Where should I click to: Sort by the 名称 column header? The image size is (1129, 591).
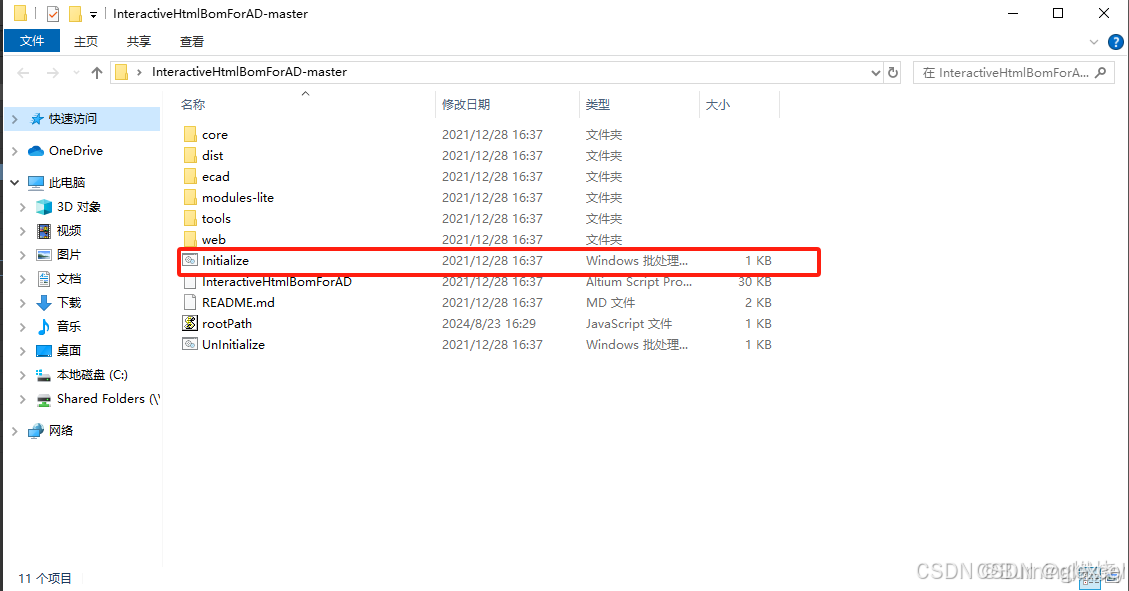tap(193, 104)
